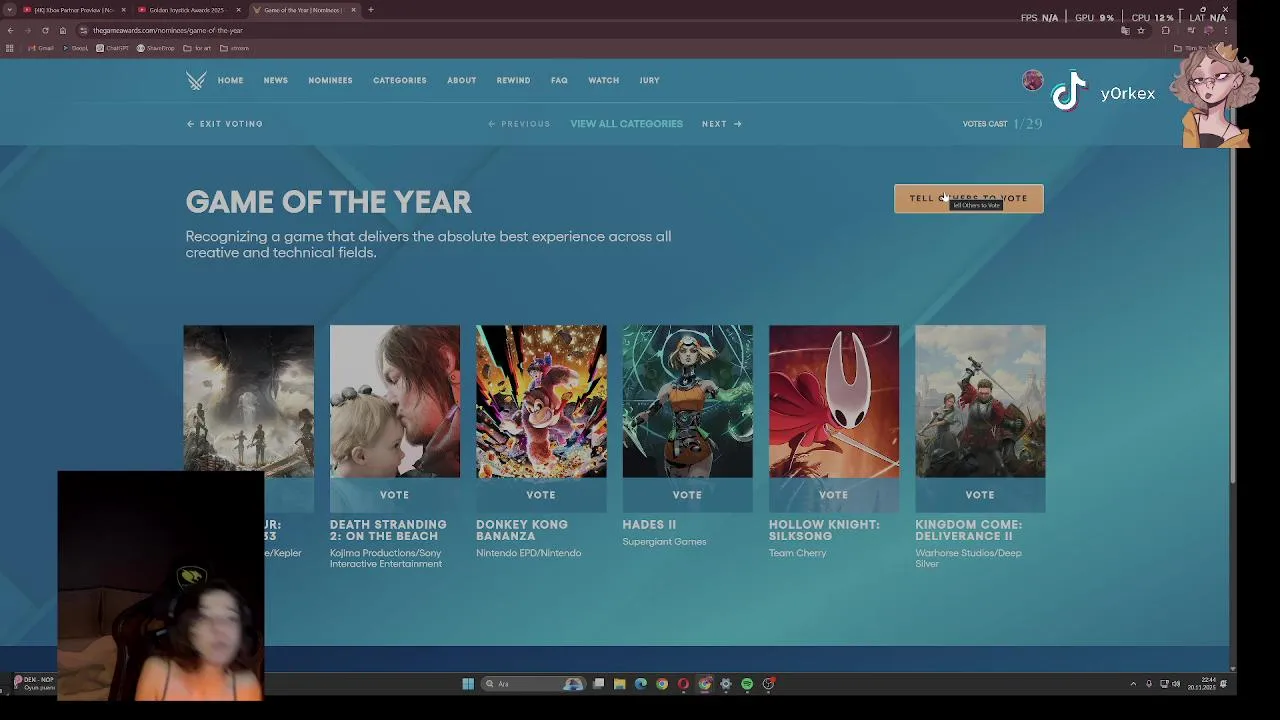Image resolution: width=1280 pixels, height=720 pixels.
Task: Open the WATCH menu item
Action: (x=604, y=80)
